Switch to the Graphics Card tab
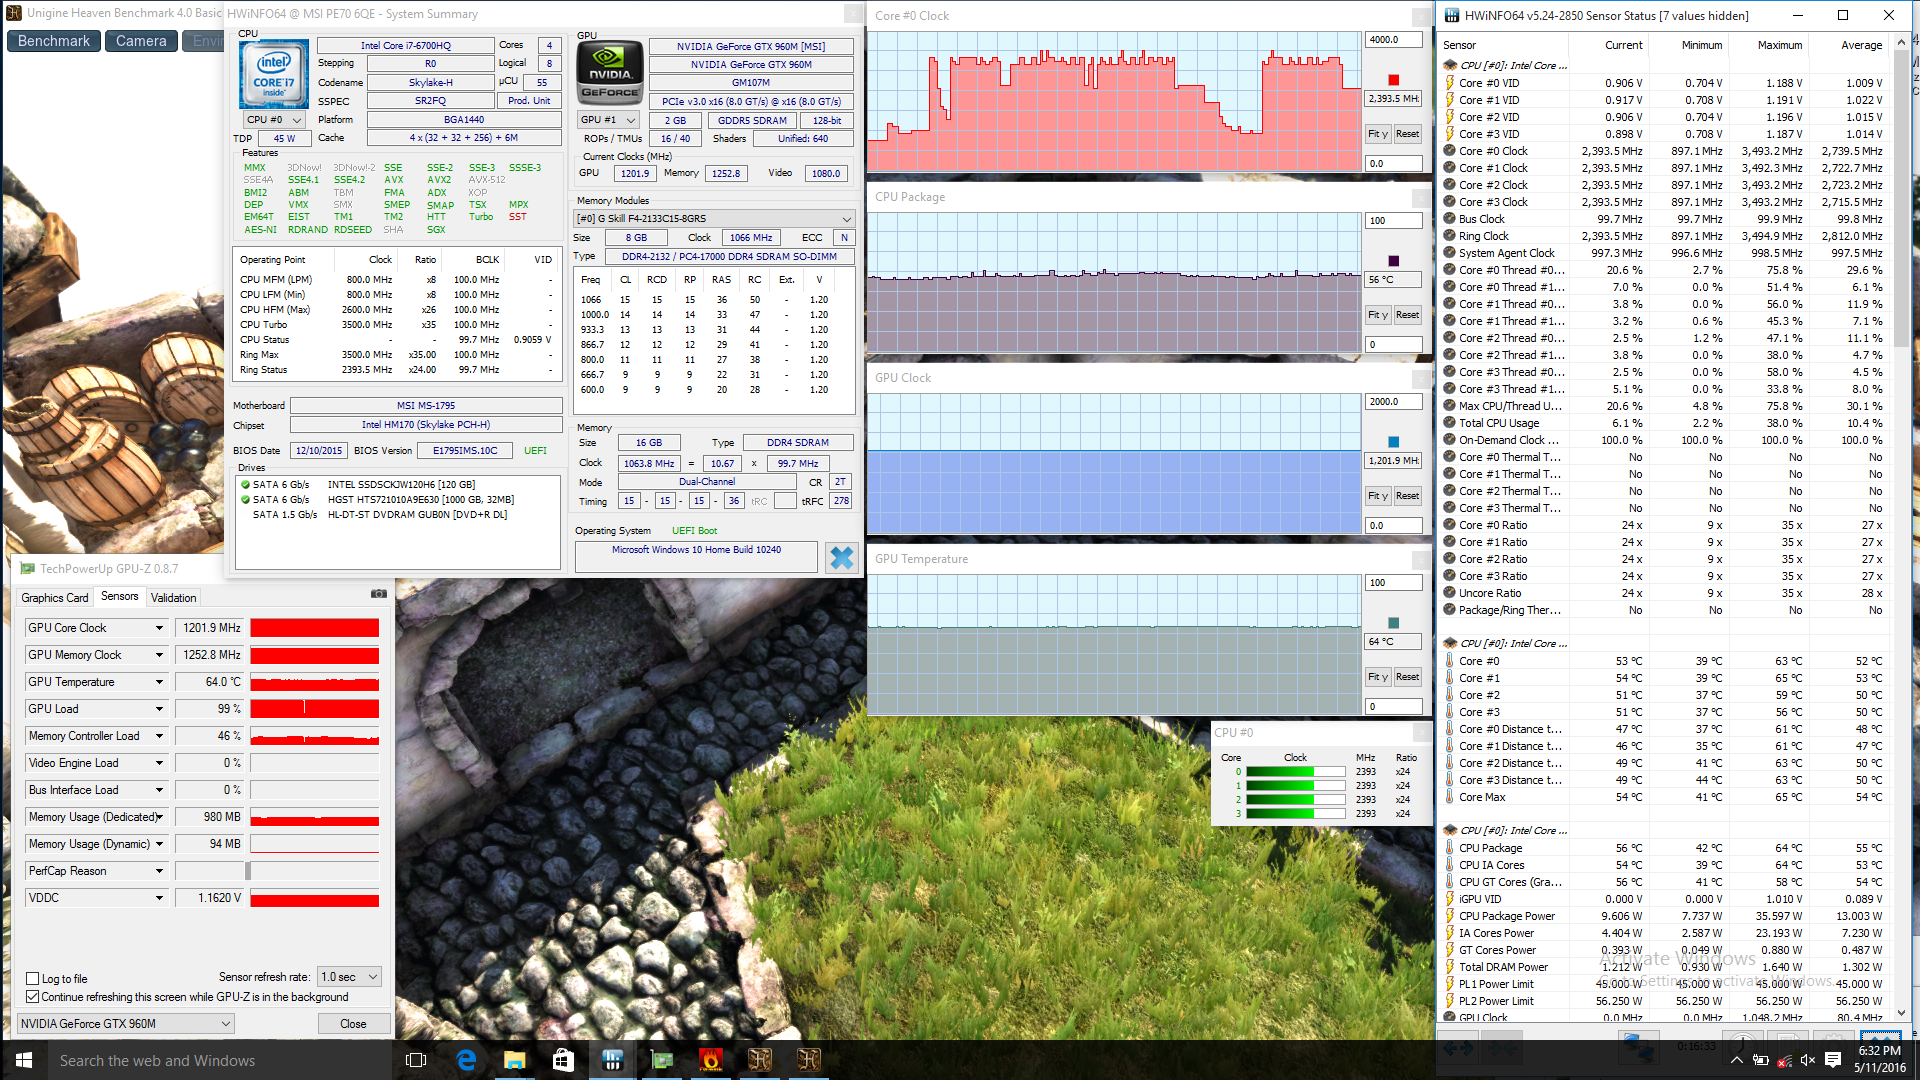The width and height of the screenshot is (1920, 1080). tap(55, 598)
